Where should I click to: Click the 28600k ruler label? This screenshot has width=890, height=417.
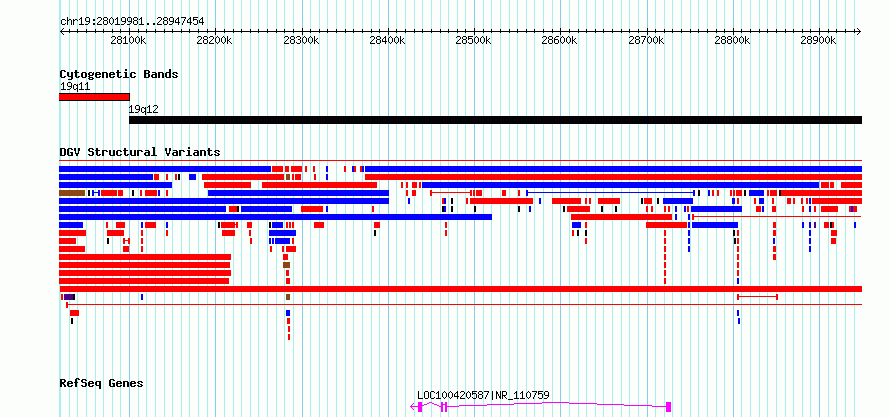pos(560,40)
